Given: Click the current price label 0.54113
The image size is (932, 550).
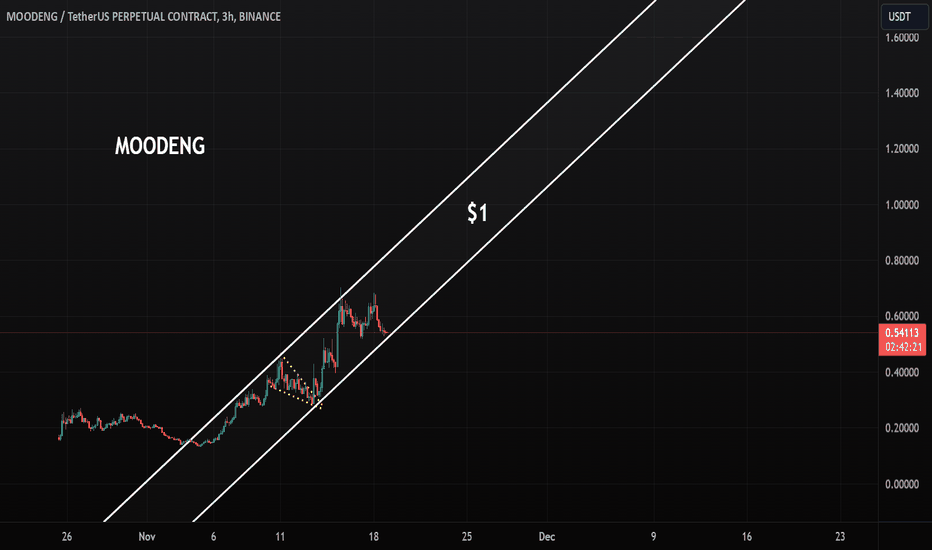Looking at the screenshot, I should click(902, 333).
